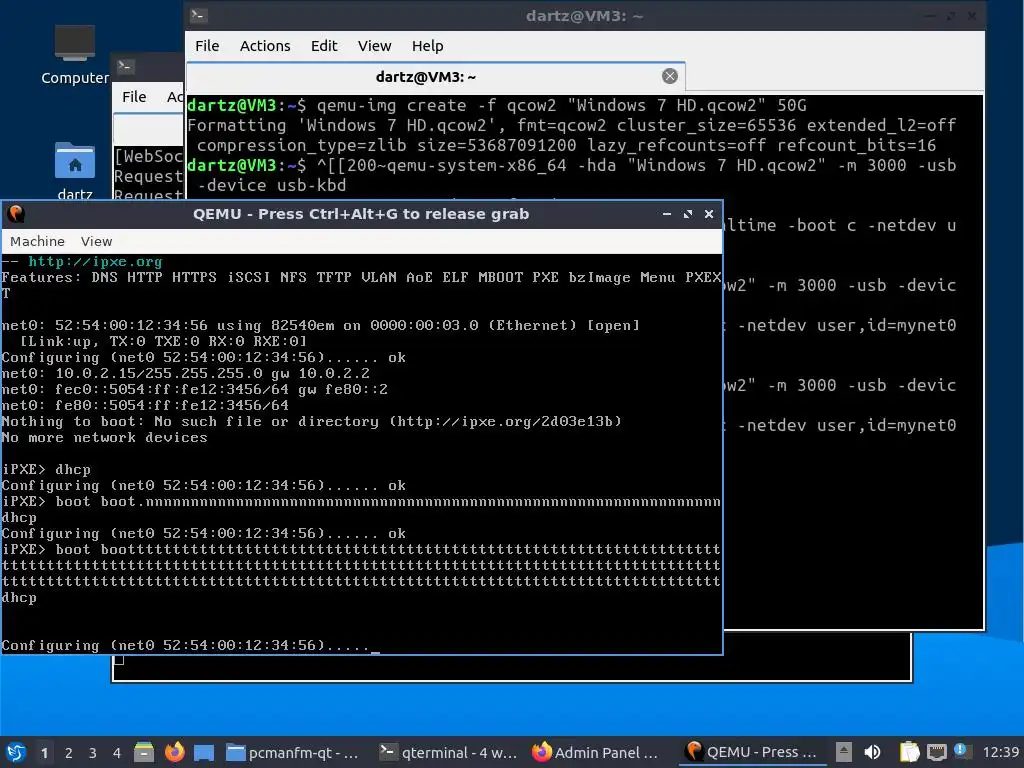Activate the pcmanfm-qt taskbar entry

[x=293, y=752]
